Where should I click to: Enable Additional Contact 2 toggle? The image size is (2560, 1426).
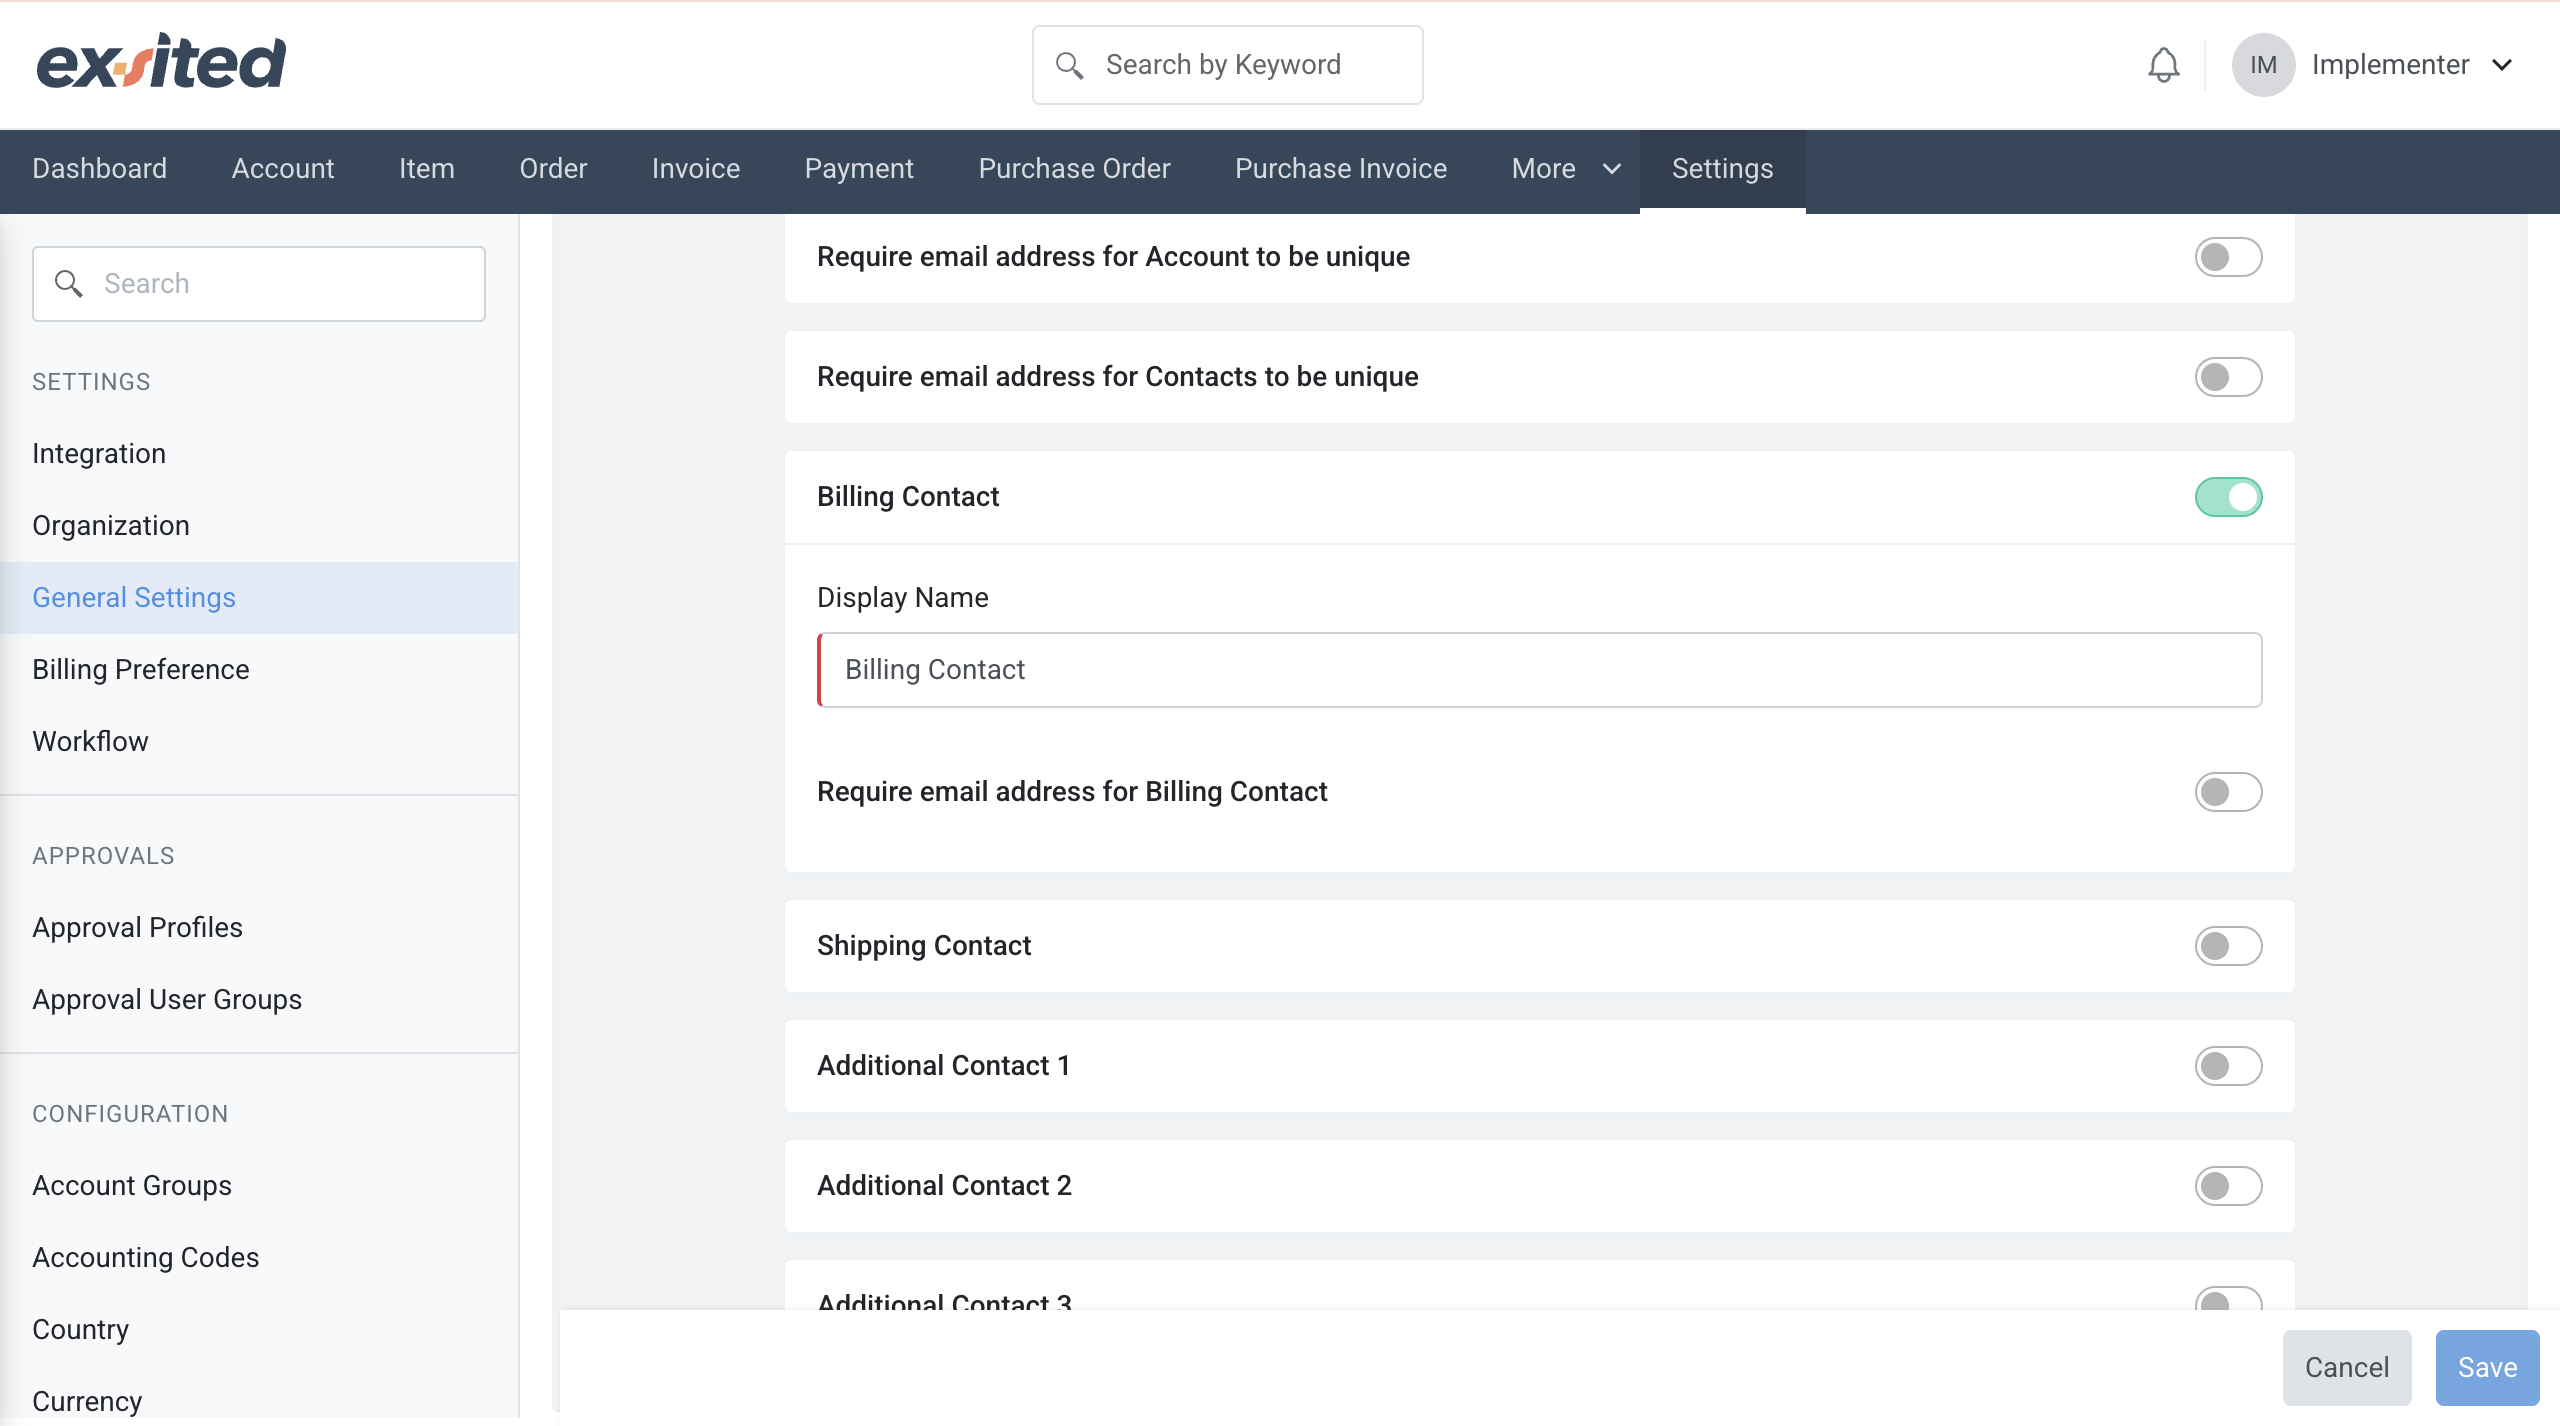click(2228, 1186)
